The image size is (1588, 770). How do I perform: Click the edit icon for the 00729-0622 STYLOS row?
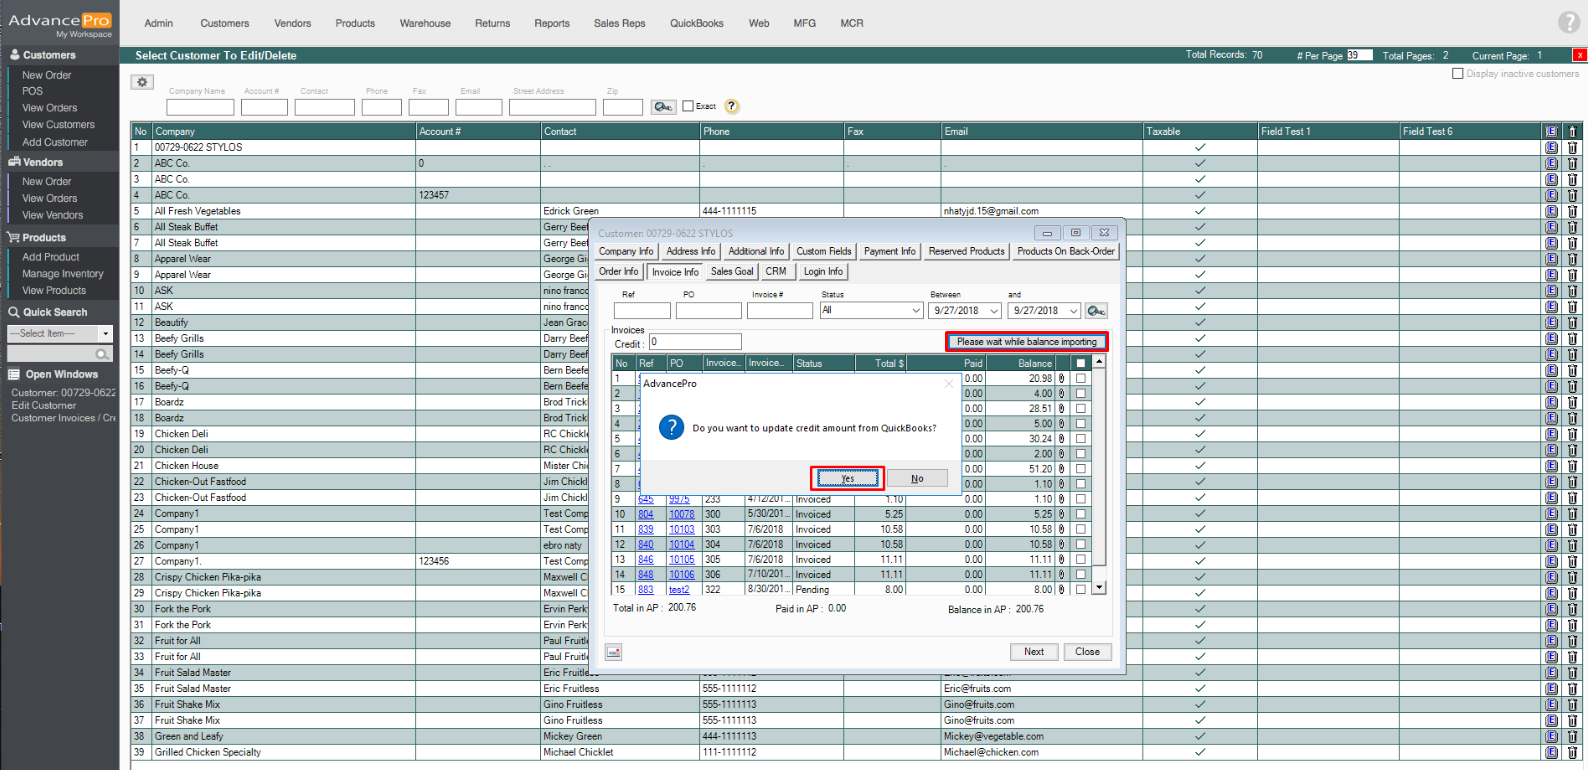point(1551,147)
